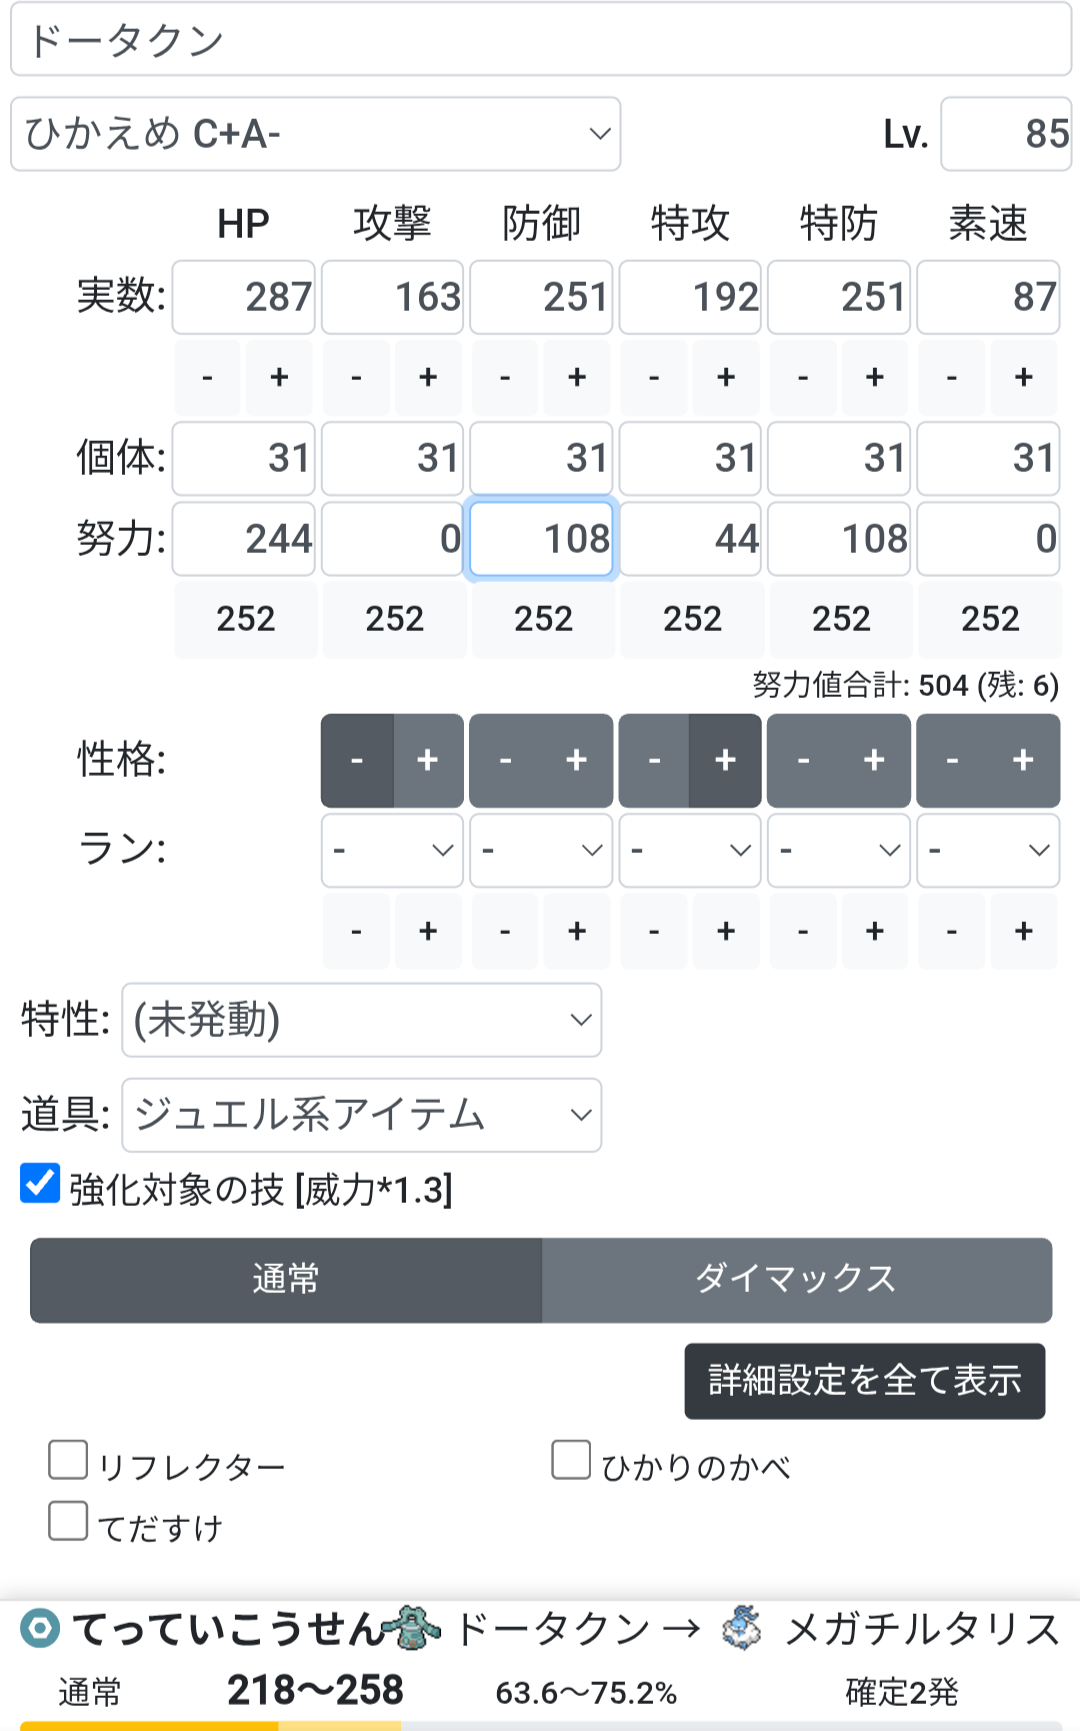This screenshot has width=1080, height=1731.
Task: Enable the ひかりのかべ checkbox
Action: (x=571, y=1460)
